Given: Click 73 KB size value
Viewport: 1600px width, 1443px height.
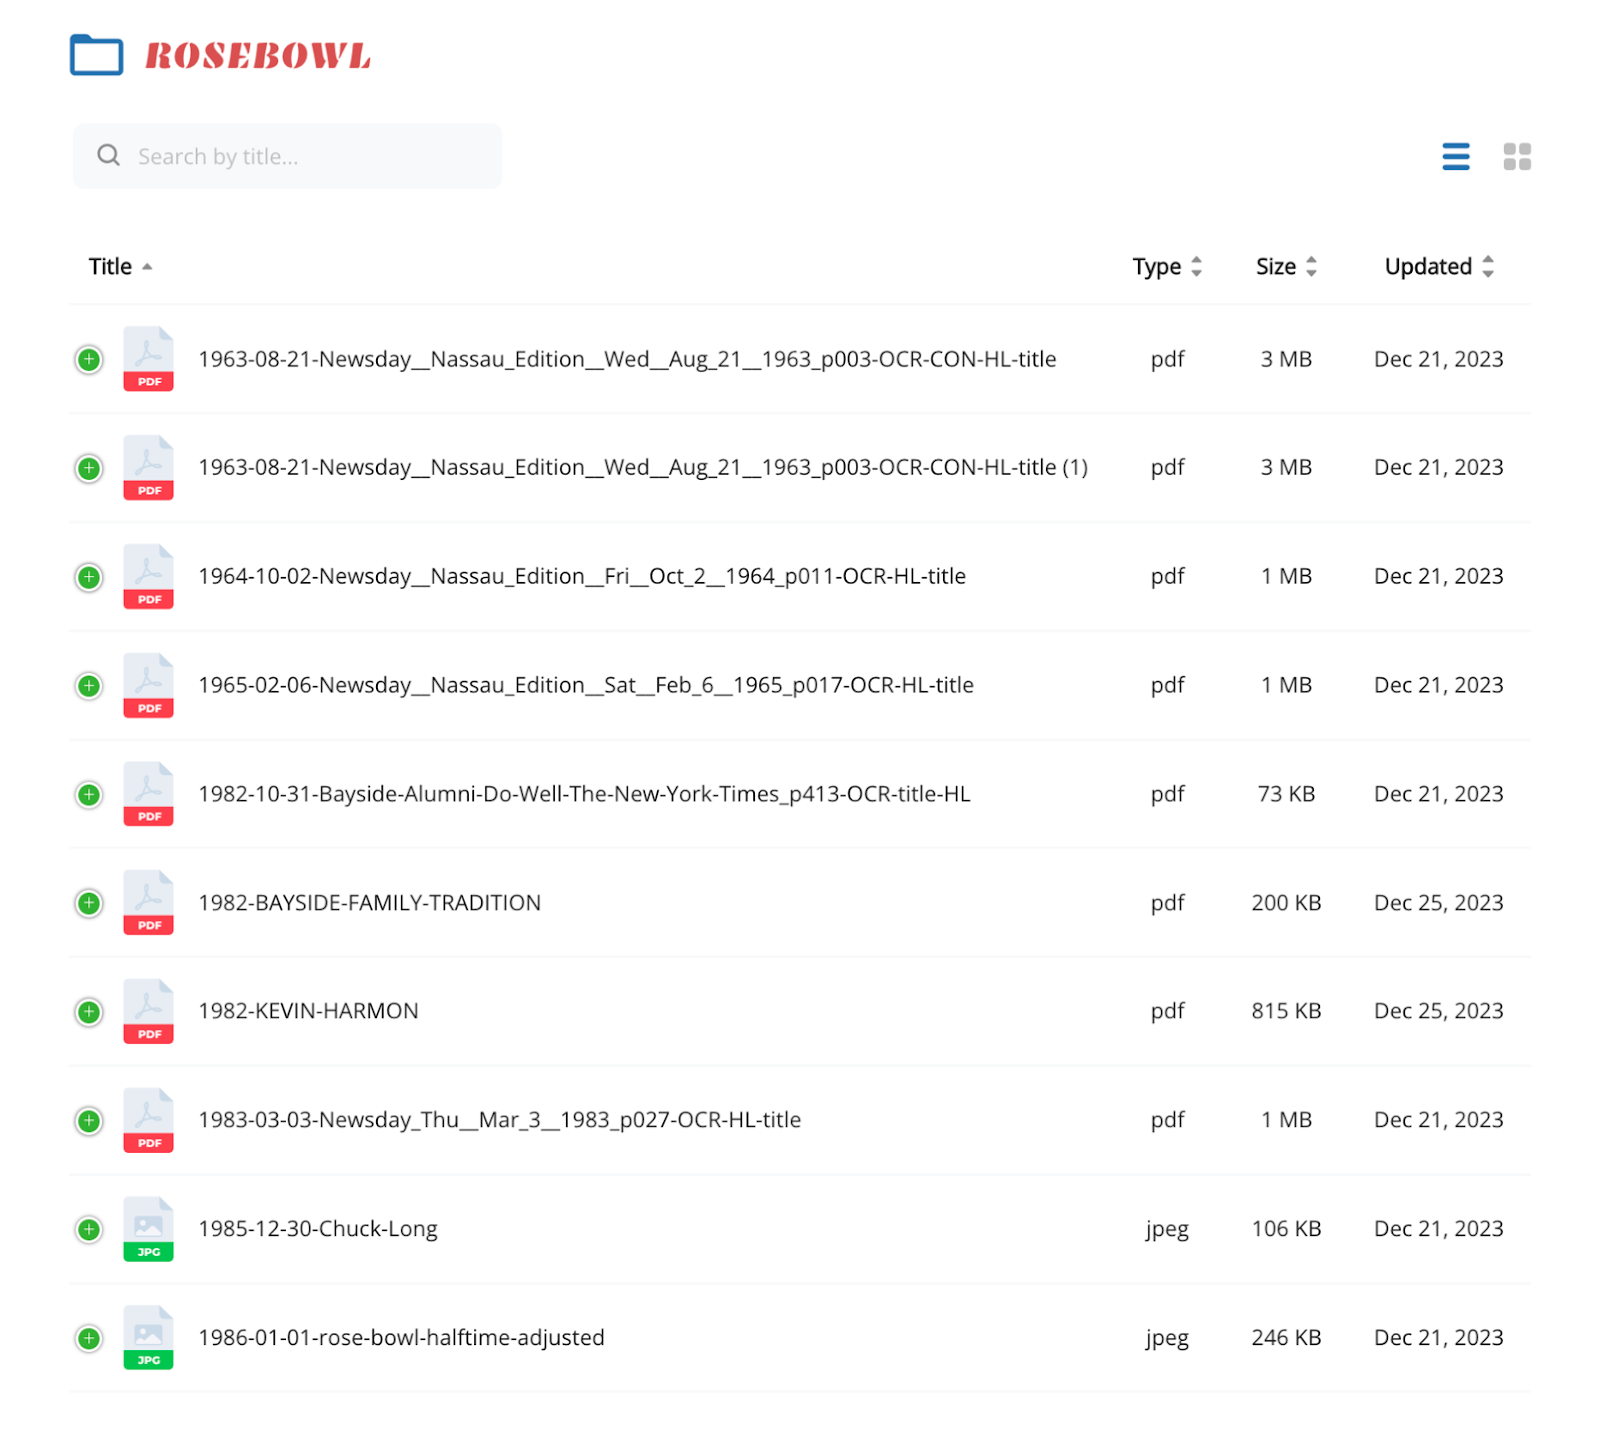Looking at the screenshot, I should tap(1286, 794).
